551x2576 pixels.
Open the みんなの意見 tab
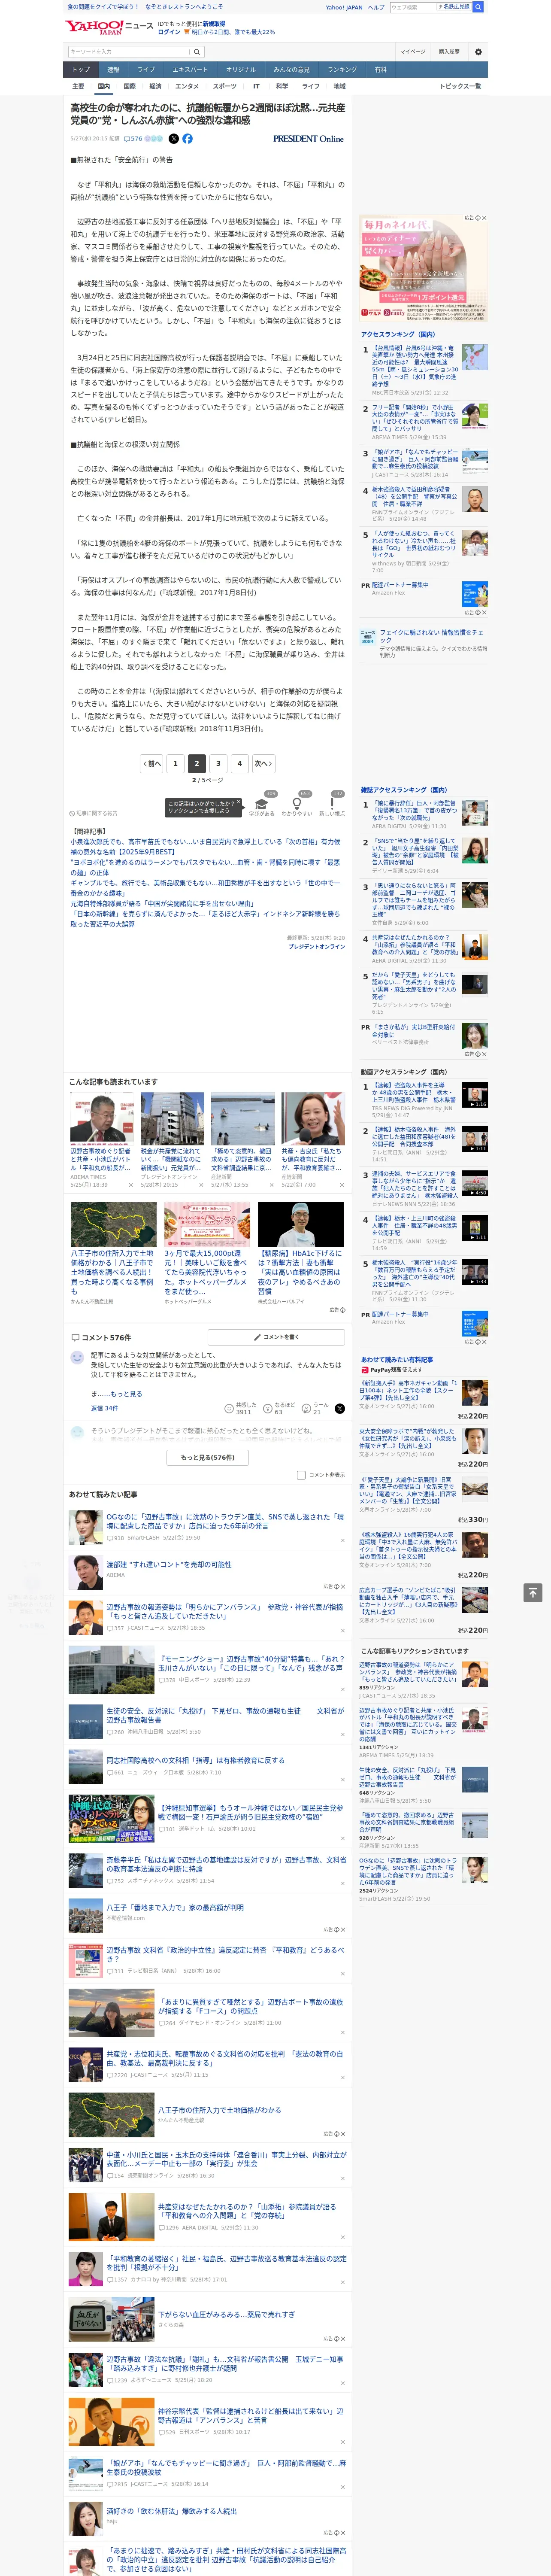292,70
